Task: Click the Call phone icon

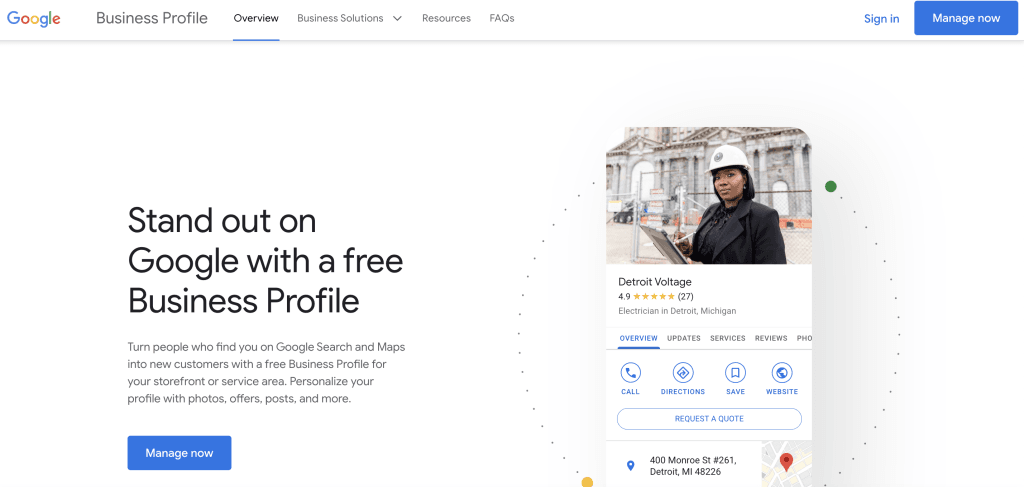Action: tap(630, 373)
